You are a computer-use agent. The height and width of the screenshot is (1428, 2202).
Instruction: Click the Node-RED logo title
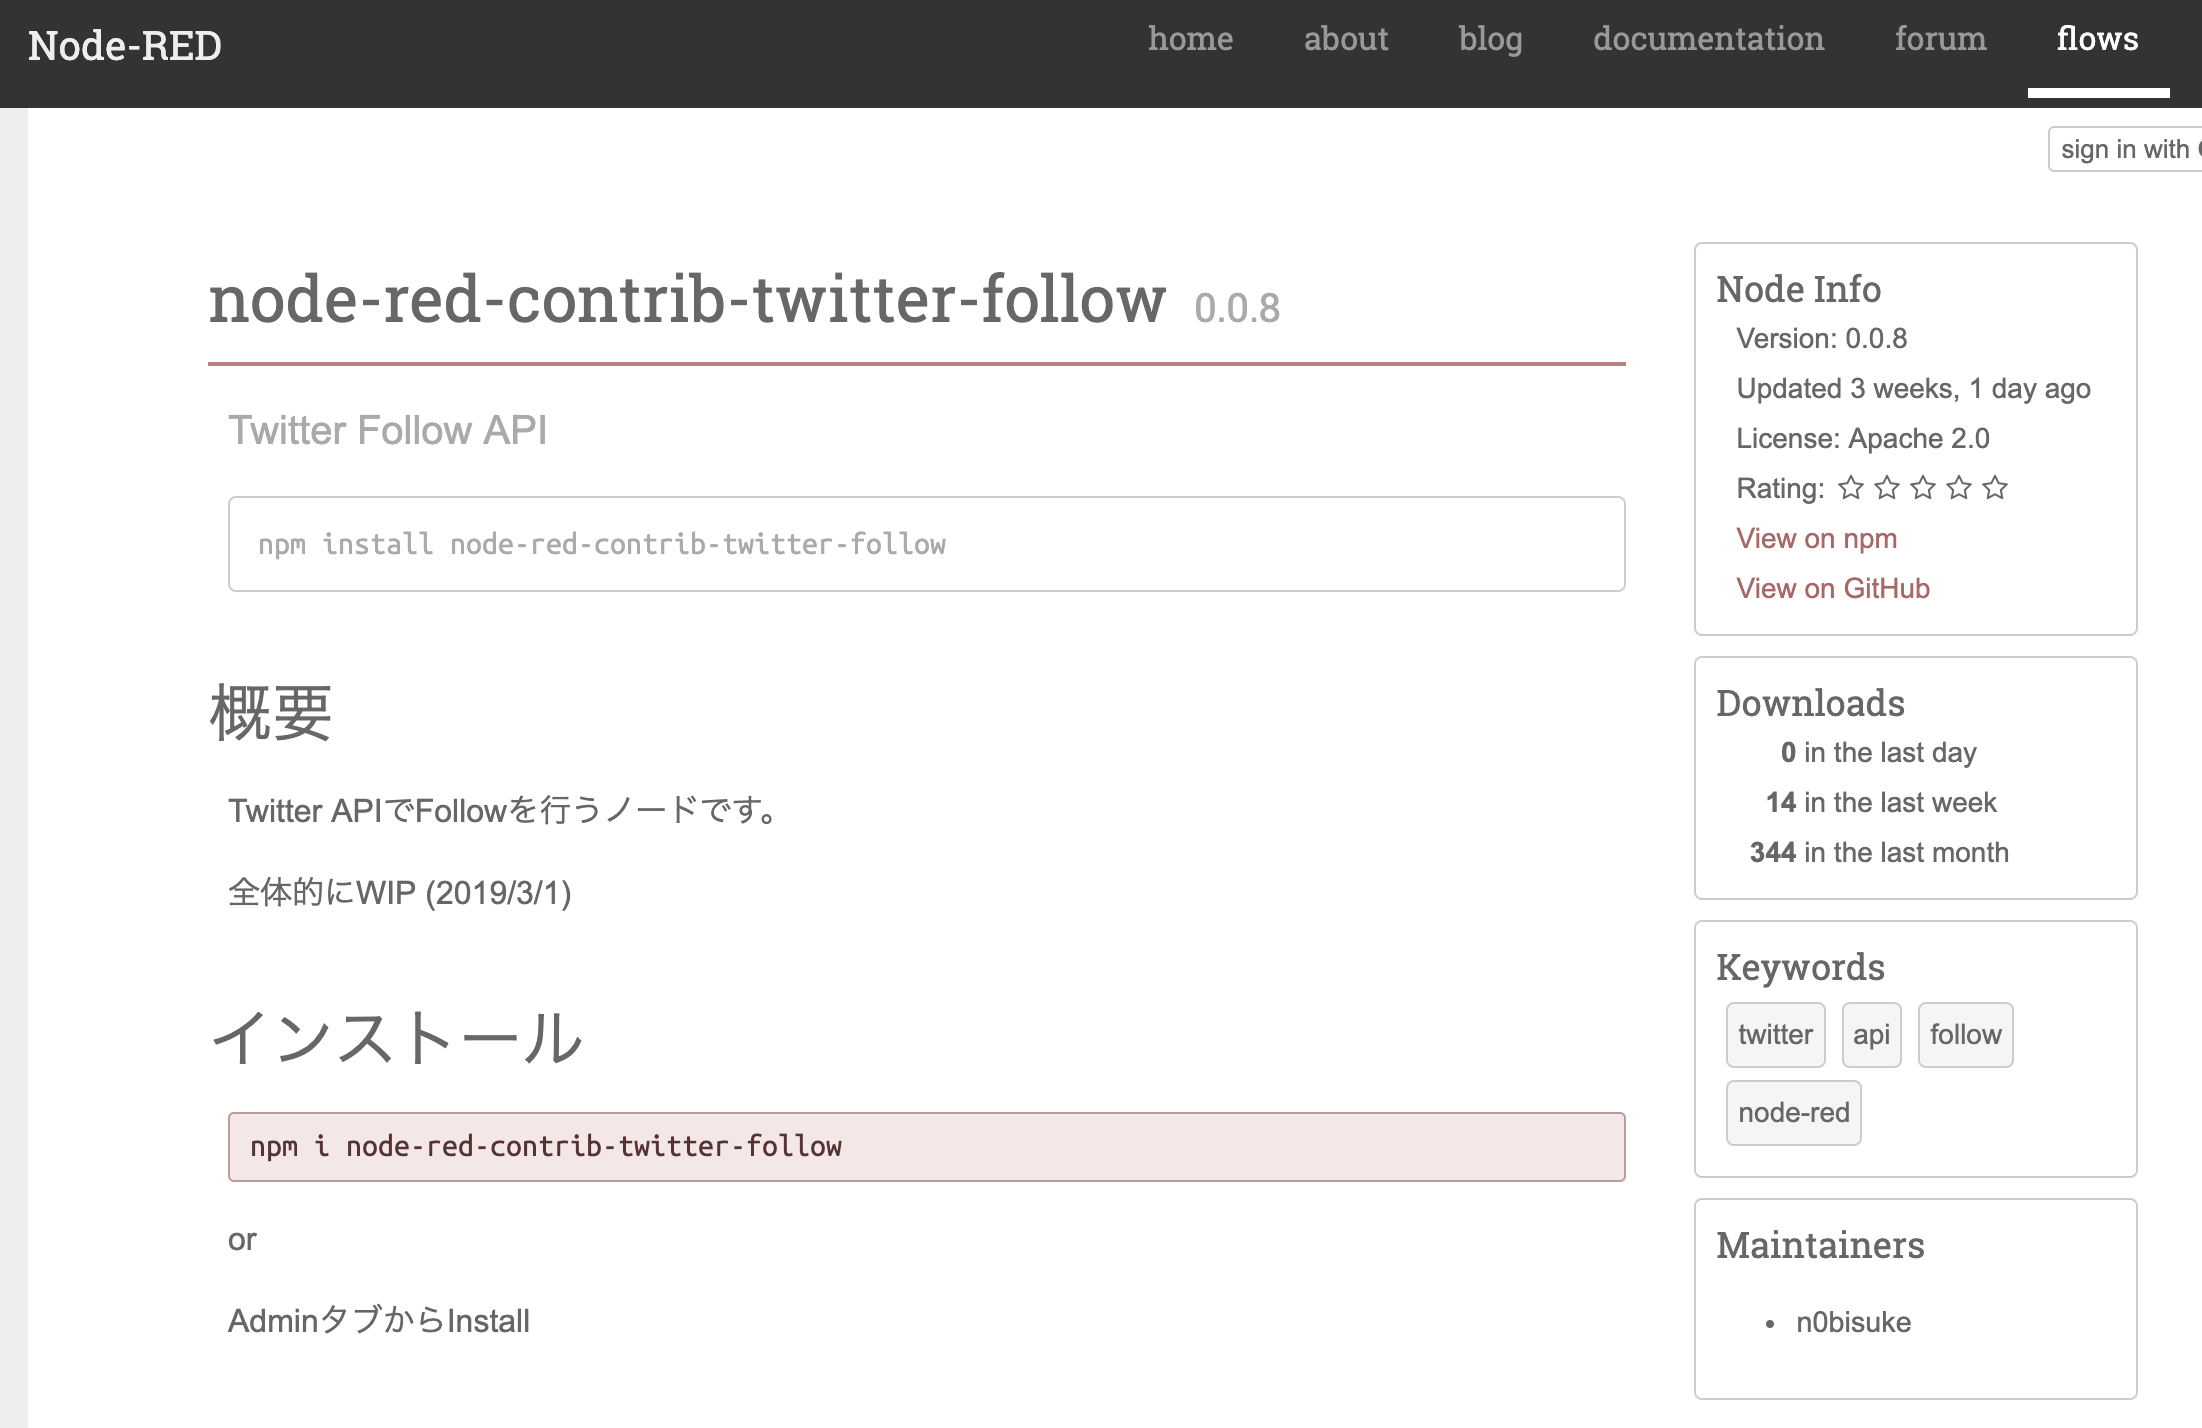pyautogui.click(x=125, y=46)
